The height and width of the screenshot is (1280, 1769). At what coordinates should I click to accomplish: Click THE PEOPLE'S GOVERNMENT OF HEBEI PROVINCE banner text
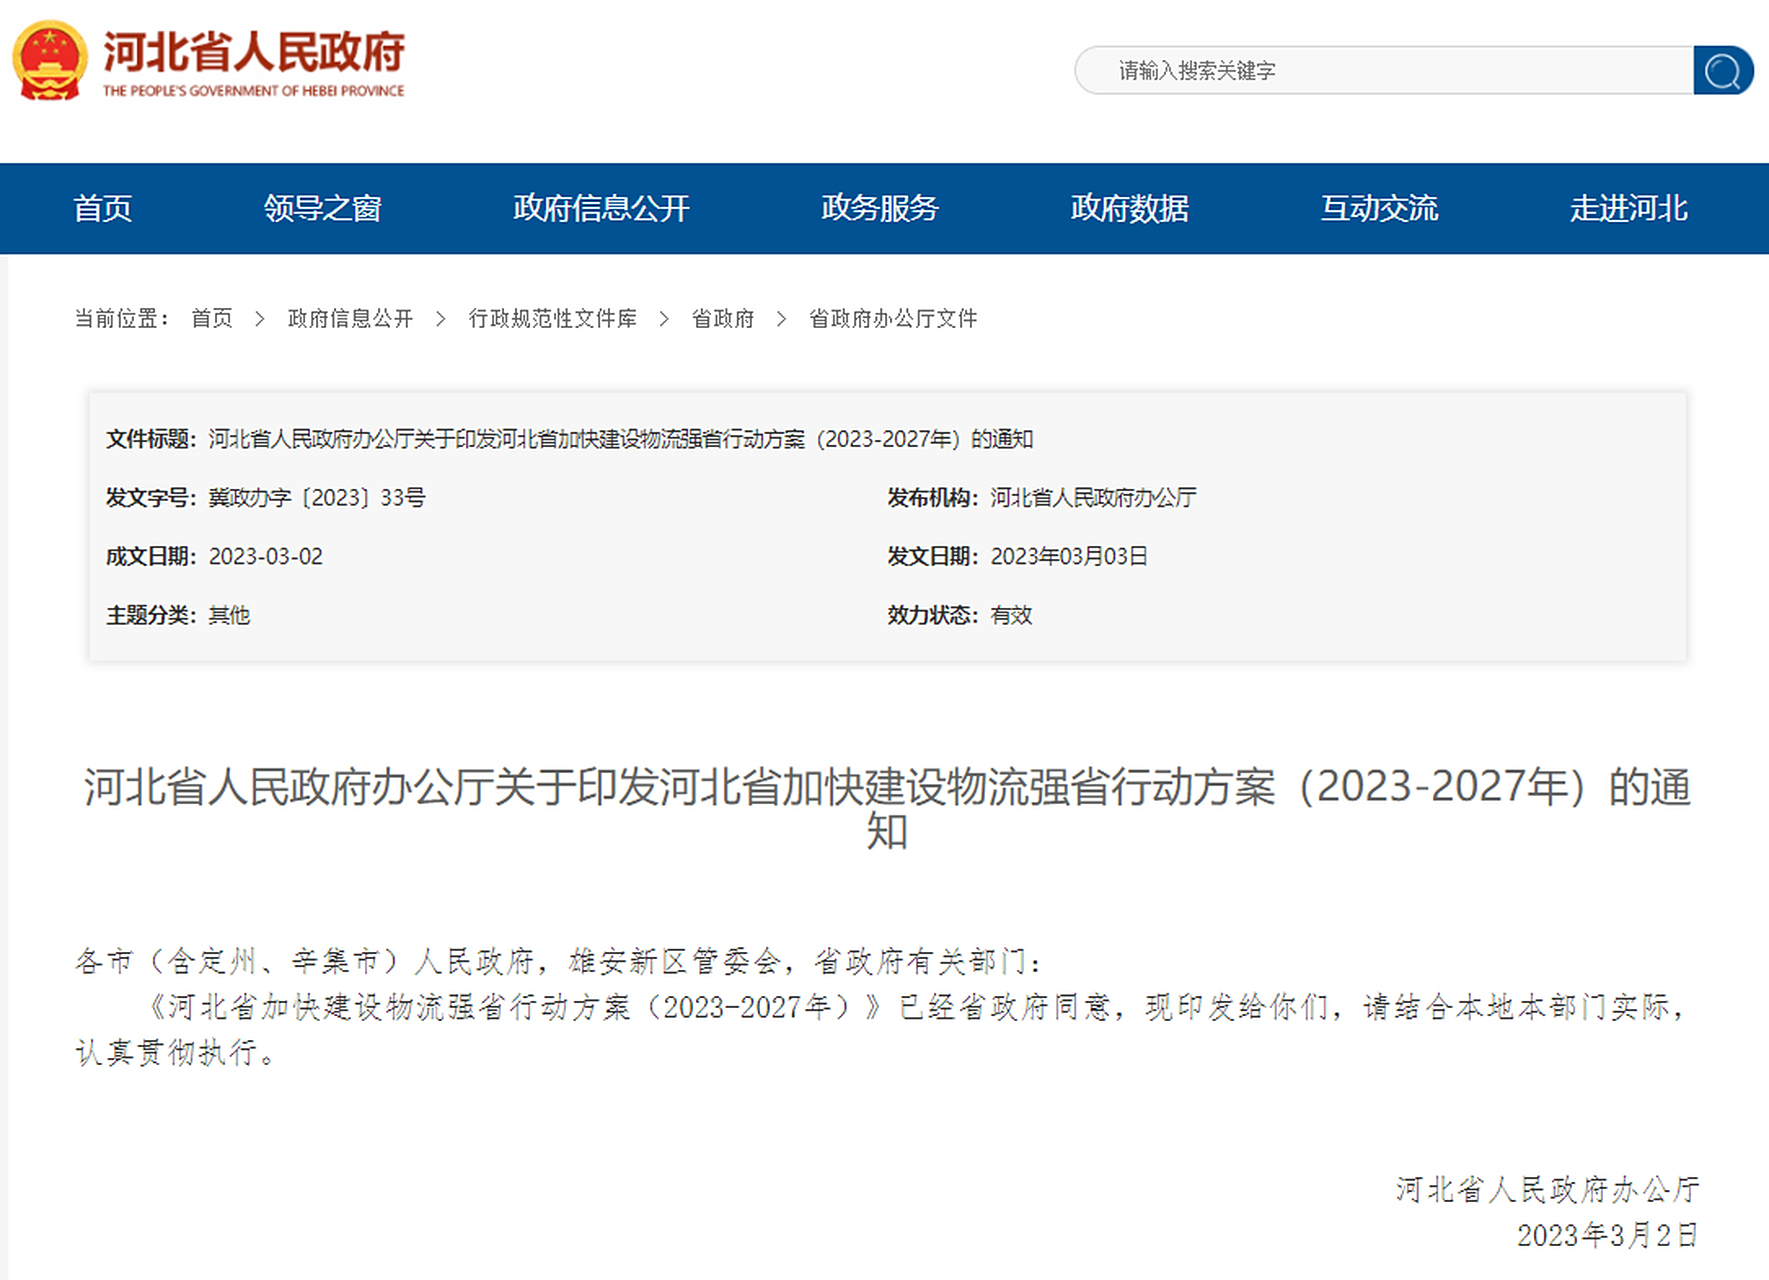click(253, 91)
